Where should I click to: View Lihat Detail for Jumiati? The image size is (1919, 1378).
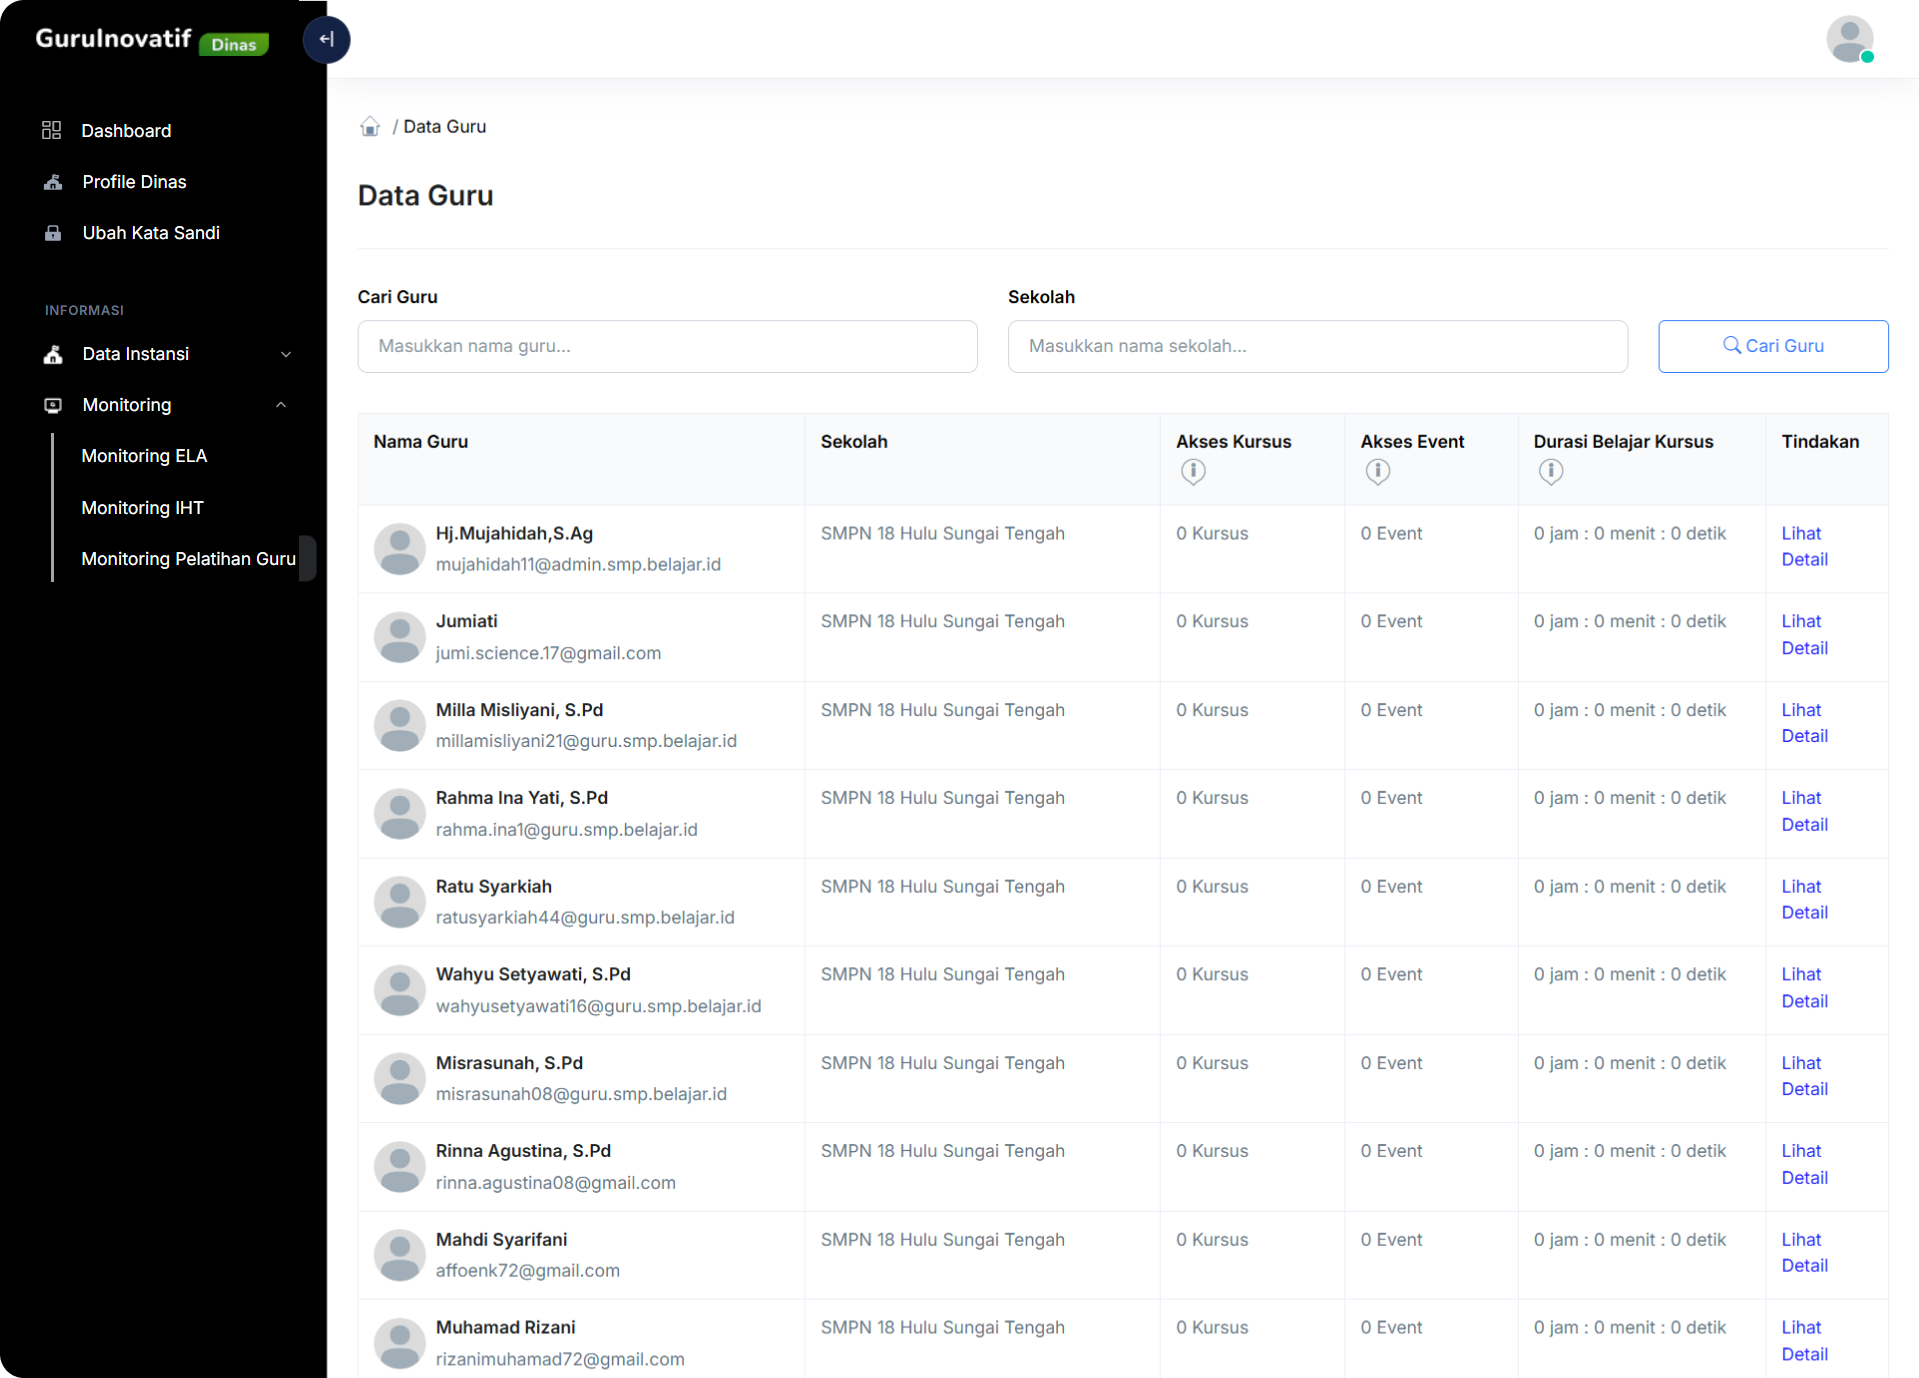[1804, 635]
